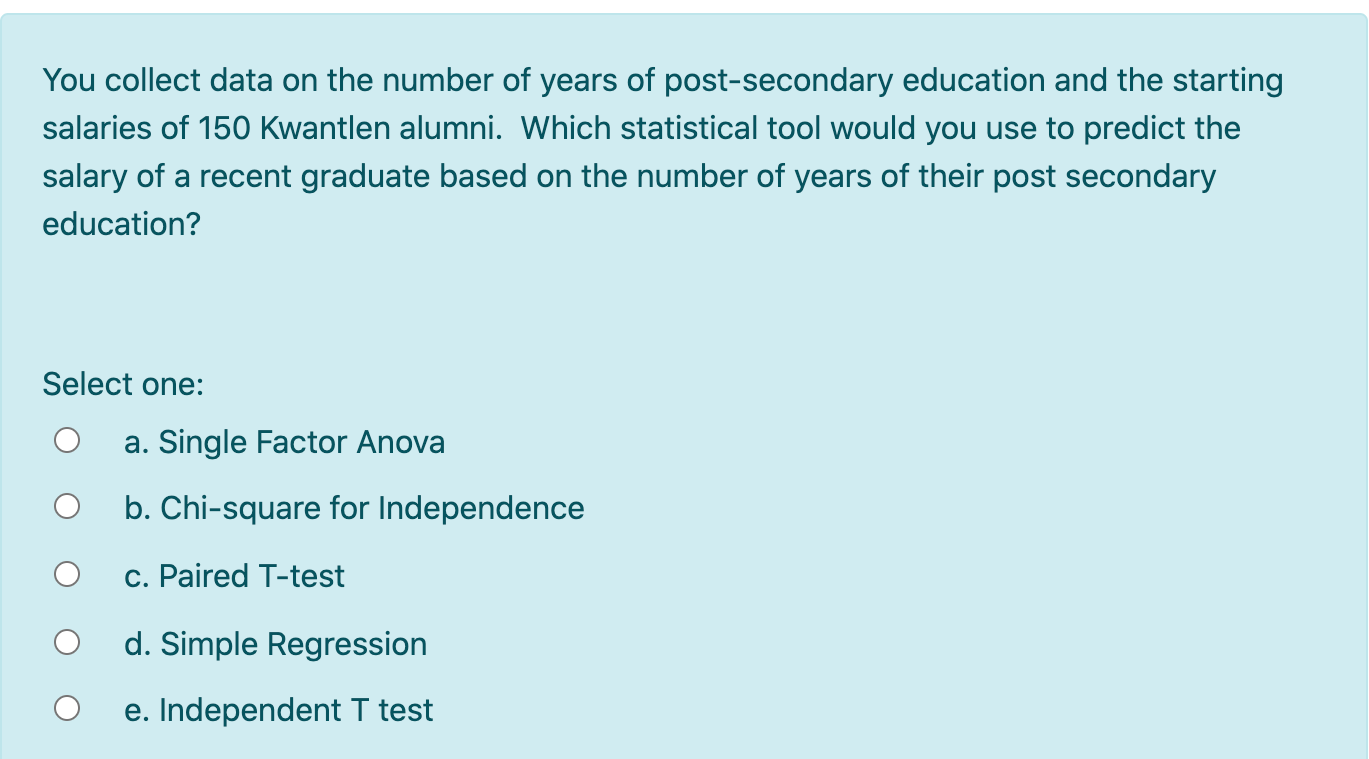Click the 'a. Single Factor Anova' label

[284, 442]
